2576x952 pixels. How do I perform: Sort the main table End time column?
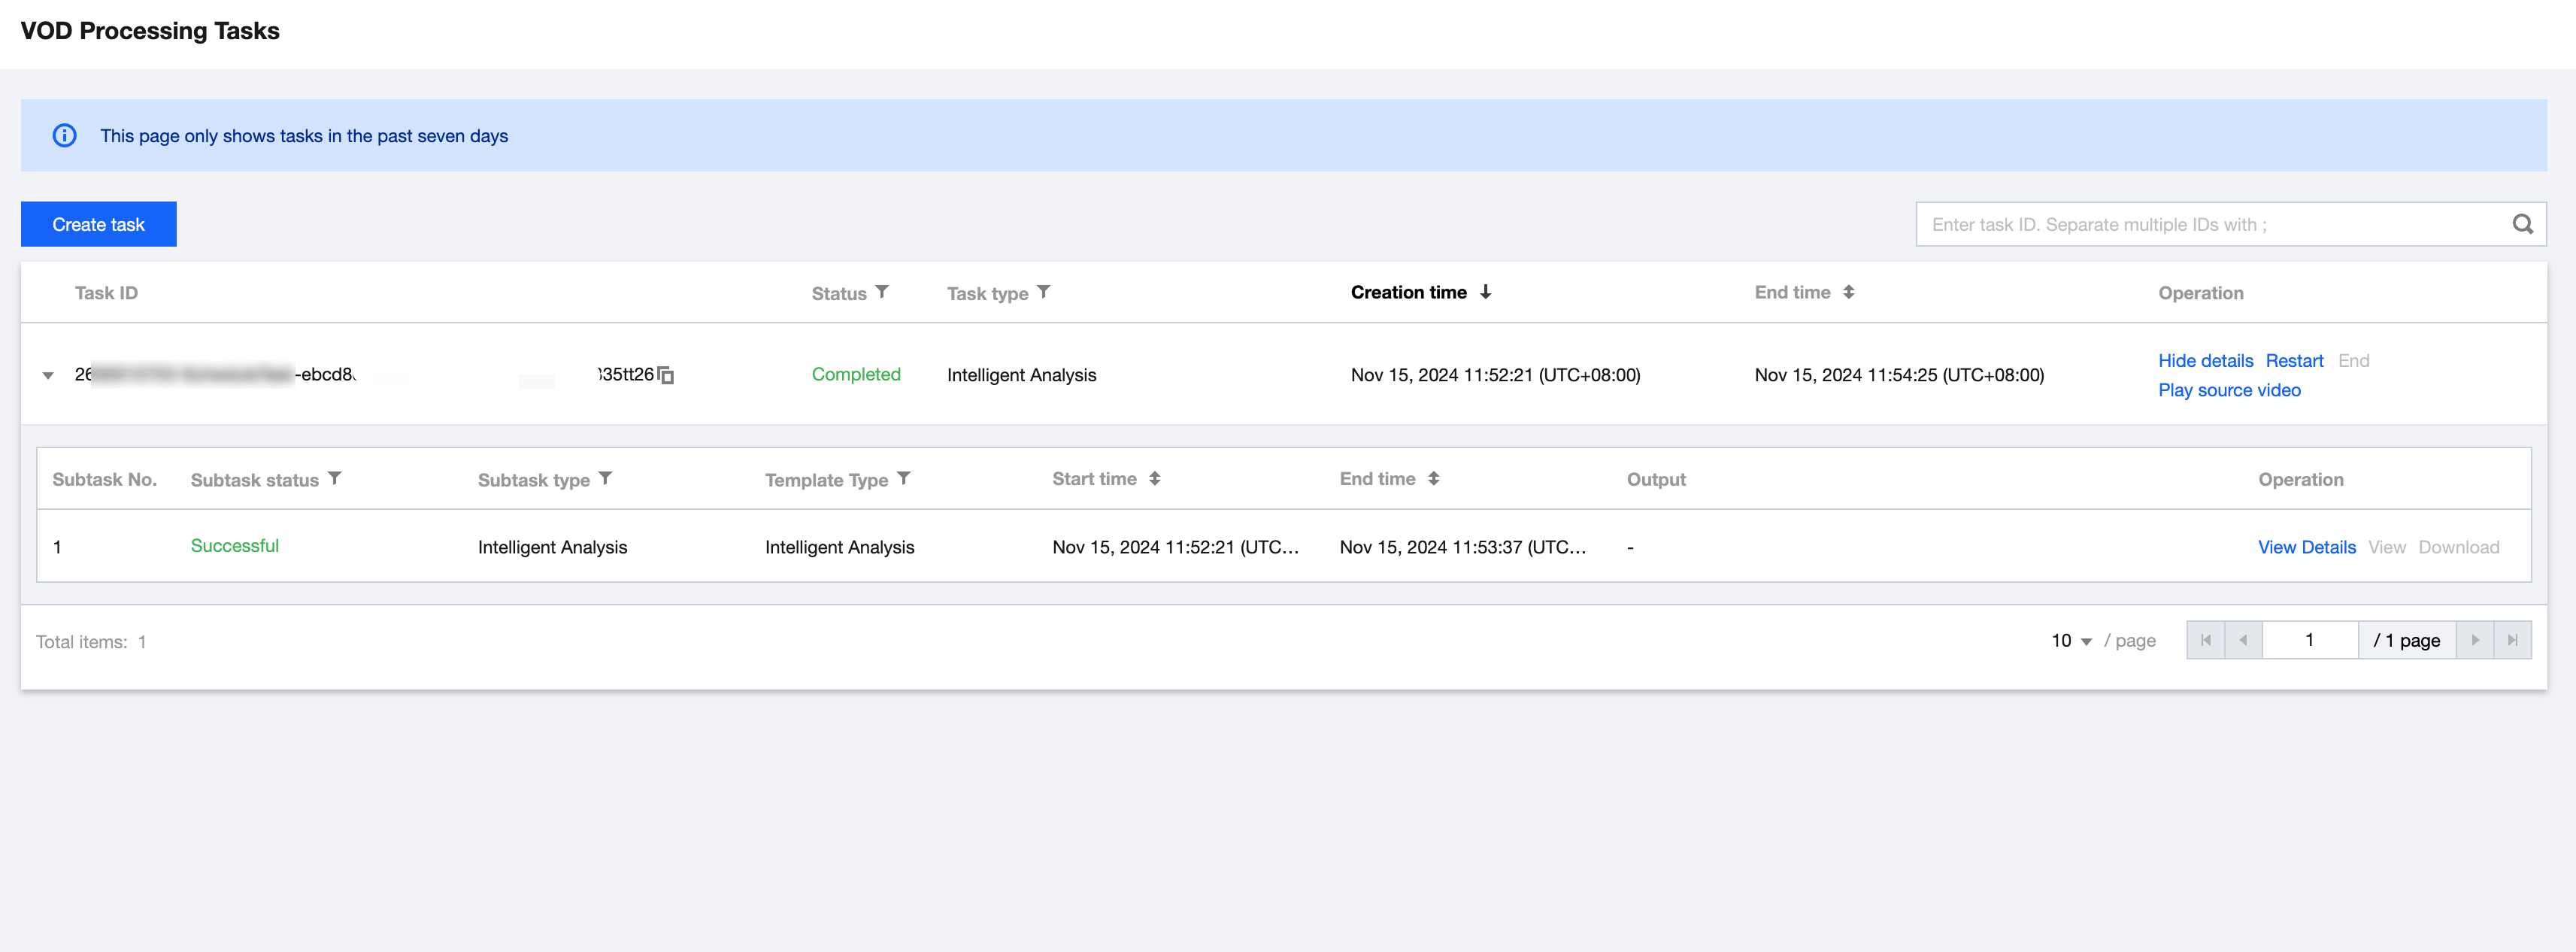[x=1848, y=292]
